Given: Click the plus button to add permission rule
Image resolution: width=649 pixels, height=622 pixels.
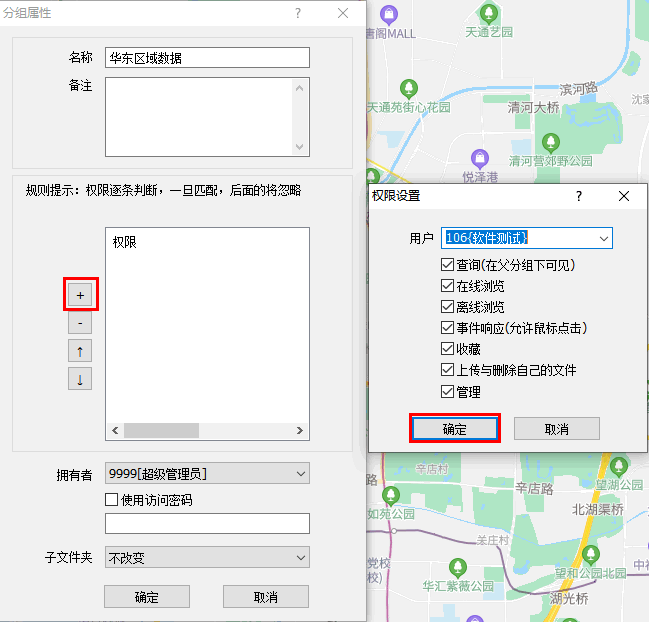Looking at the screenshot, I should click(x=80, y=295).
